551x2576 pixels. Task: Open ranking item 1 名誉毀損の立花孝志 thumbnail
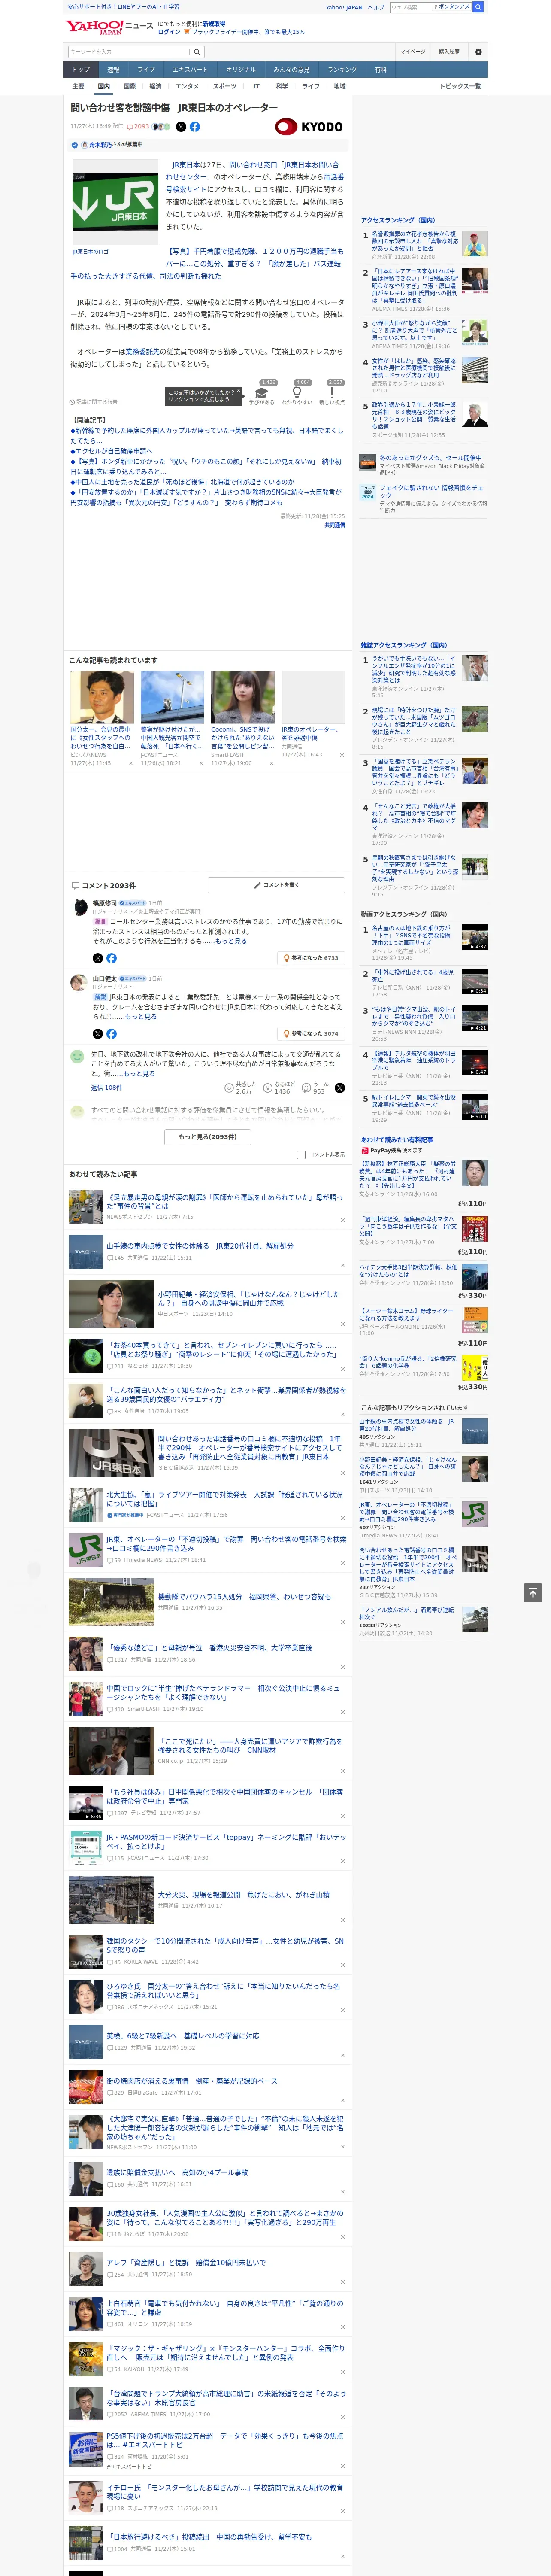[475, 243]
